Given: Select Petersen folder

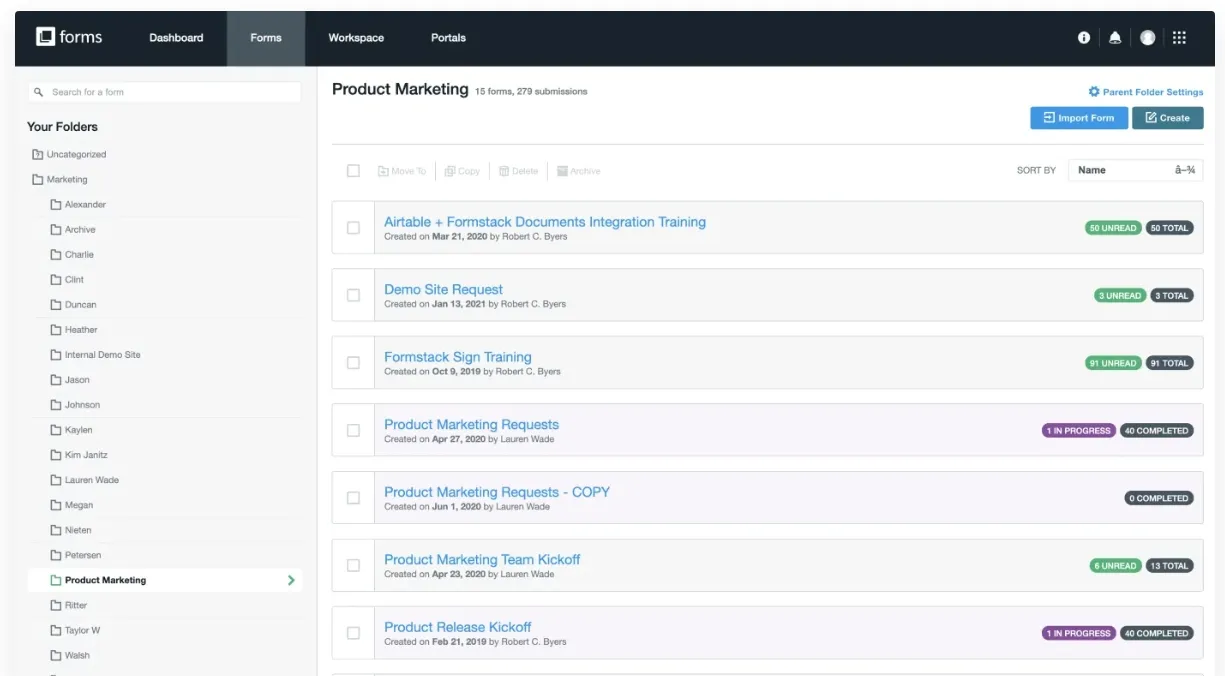Looking at the screenshot, I should coord(83,555).
